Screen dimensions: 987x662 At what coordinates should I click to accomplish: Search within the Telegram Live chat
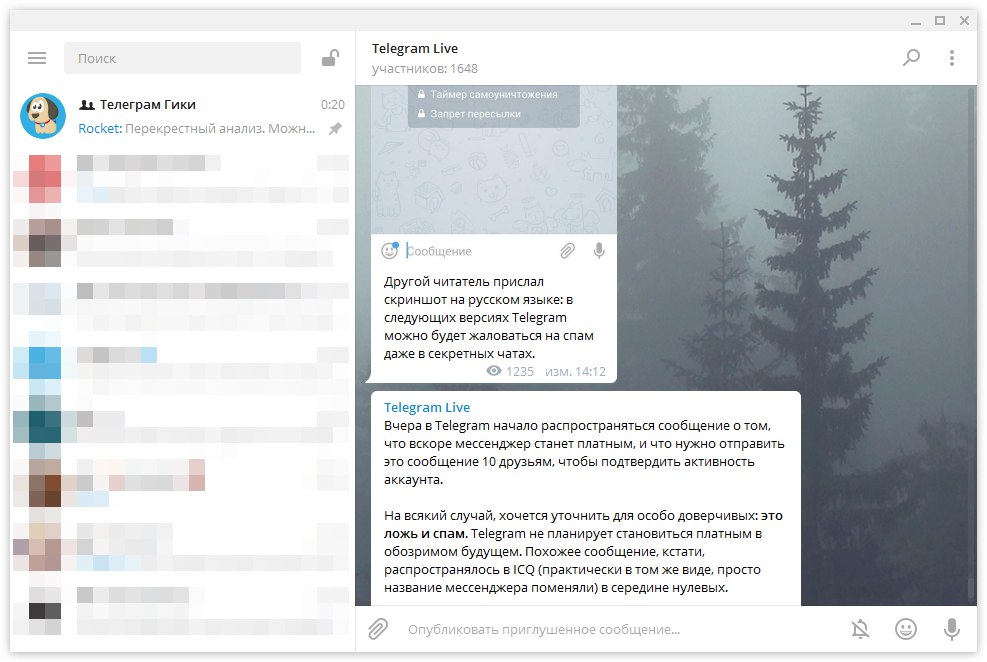click(x=911, y=58)
